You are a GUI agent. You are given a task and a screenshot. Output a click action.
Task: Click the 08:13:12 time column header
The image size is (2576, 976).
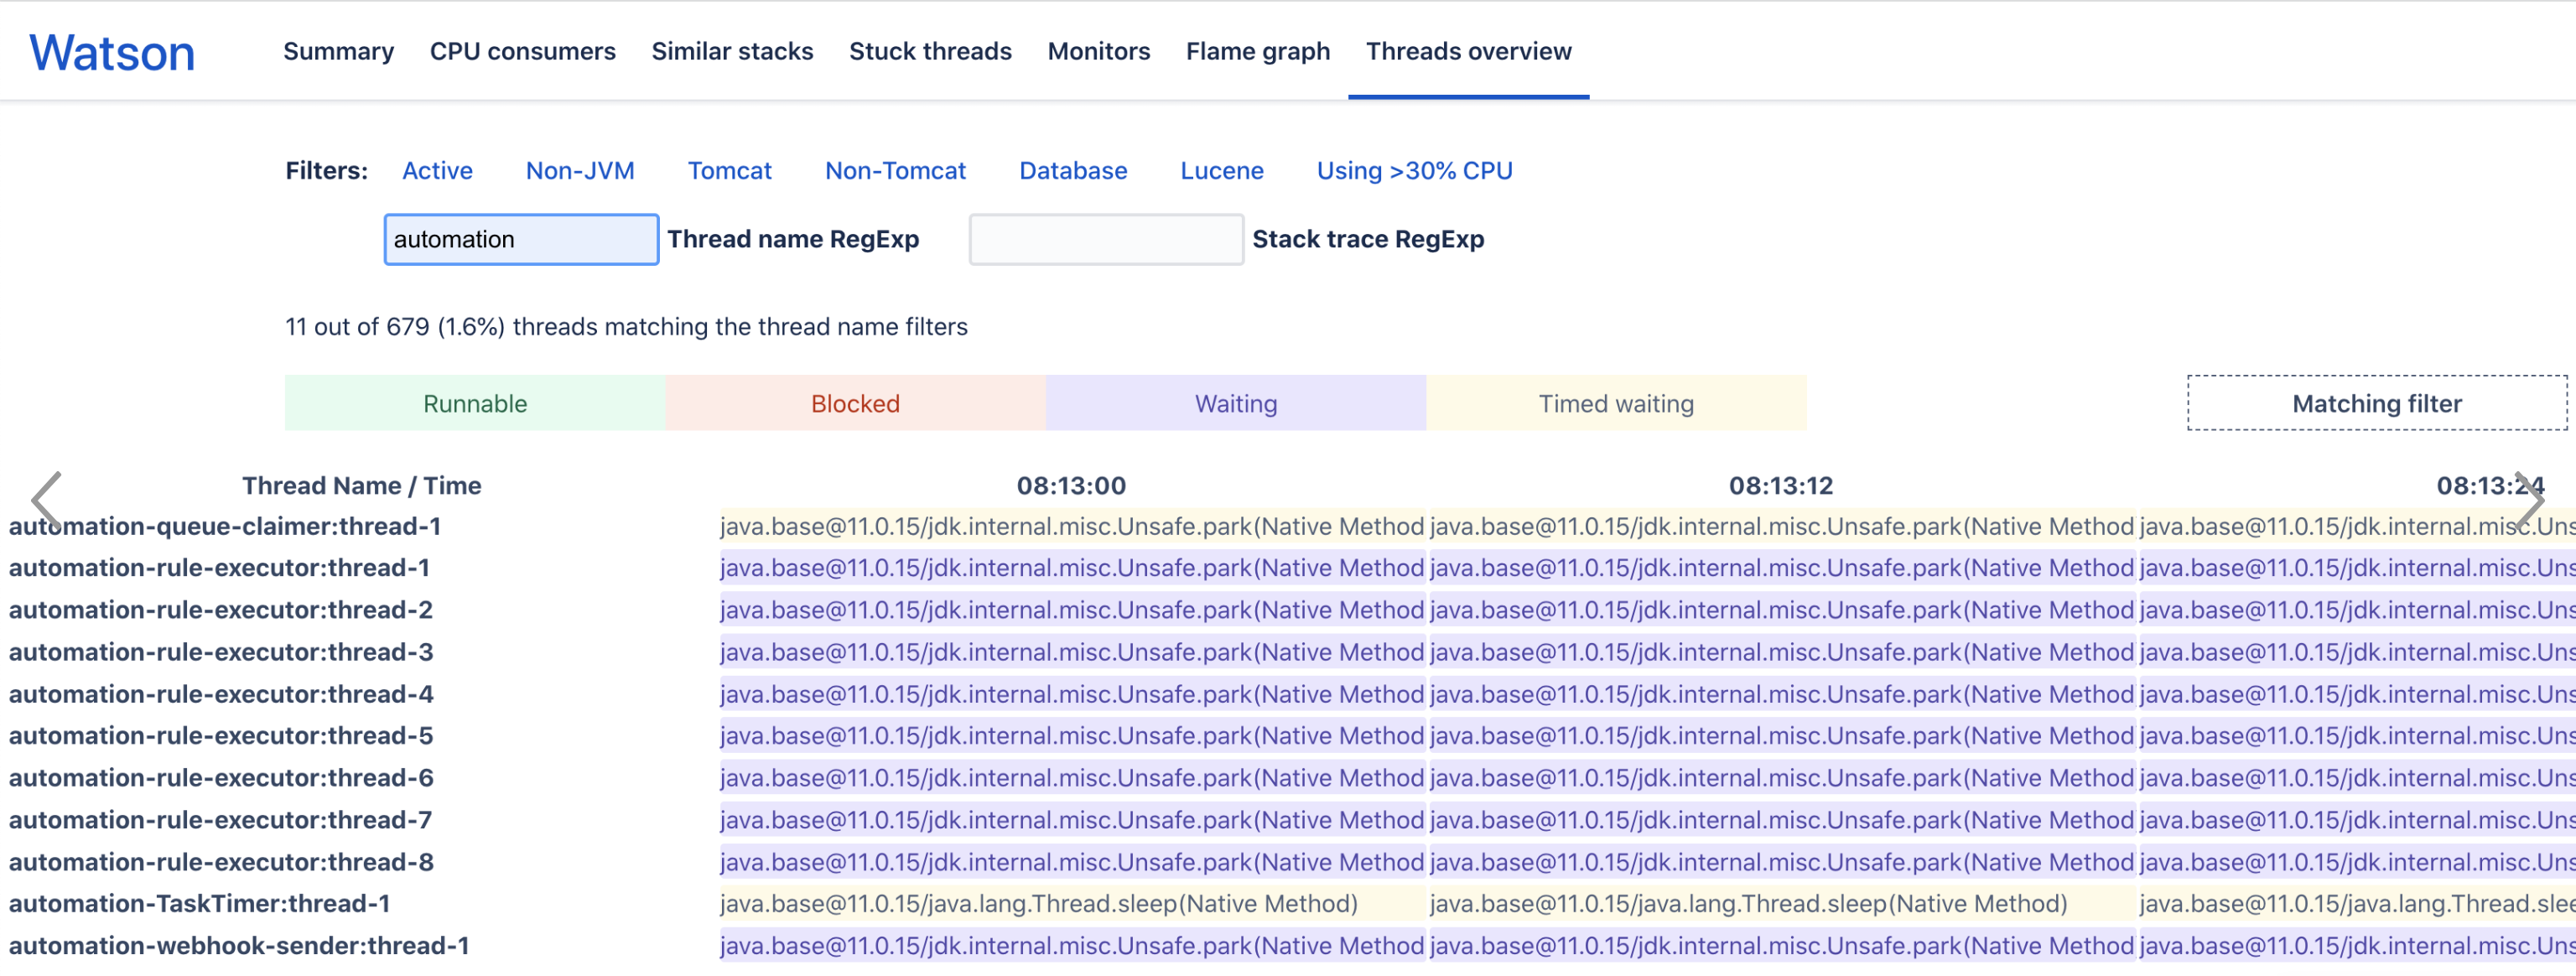click(x=1781, y=485)
